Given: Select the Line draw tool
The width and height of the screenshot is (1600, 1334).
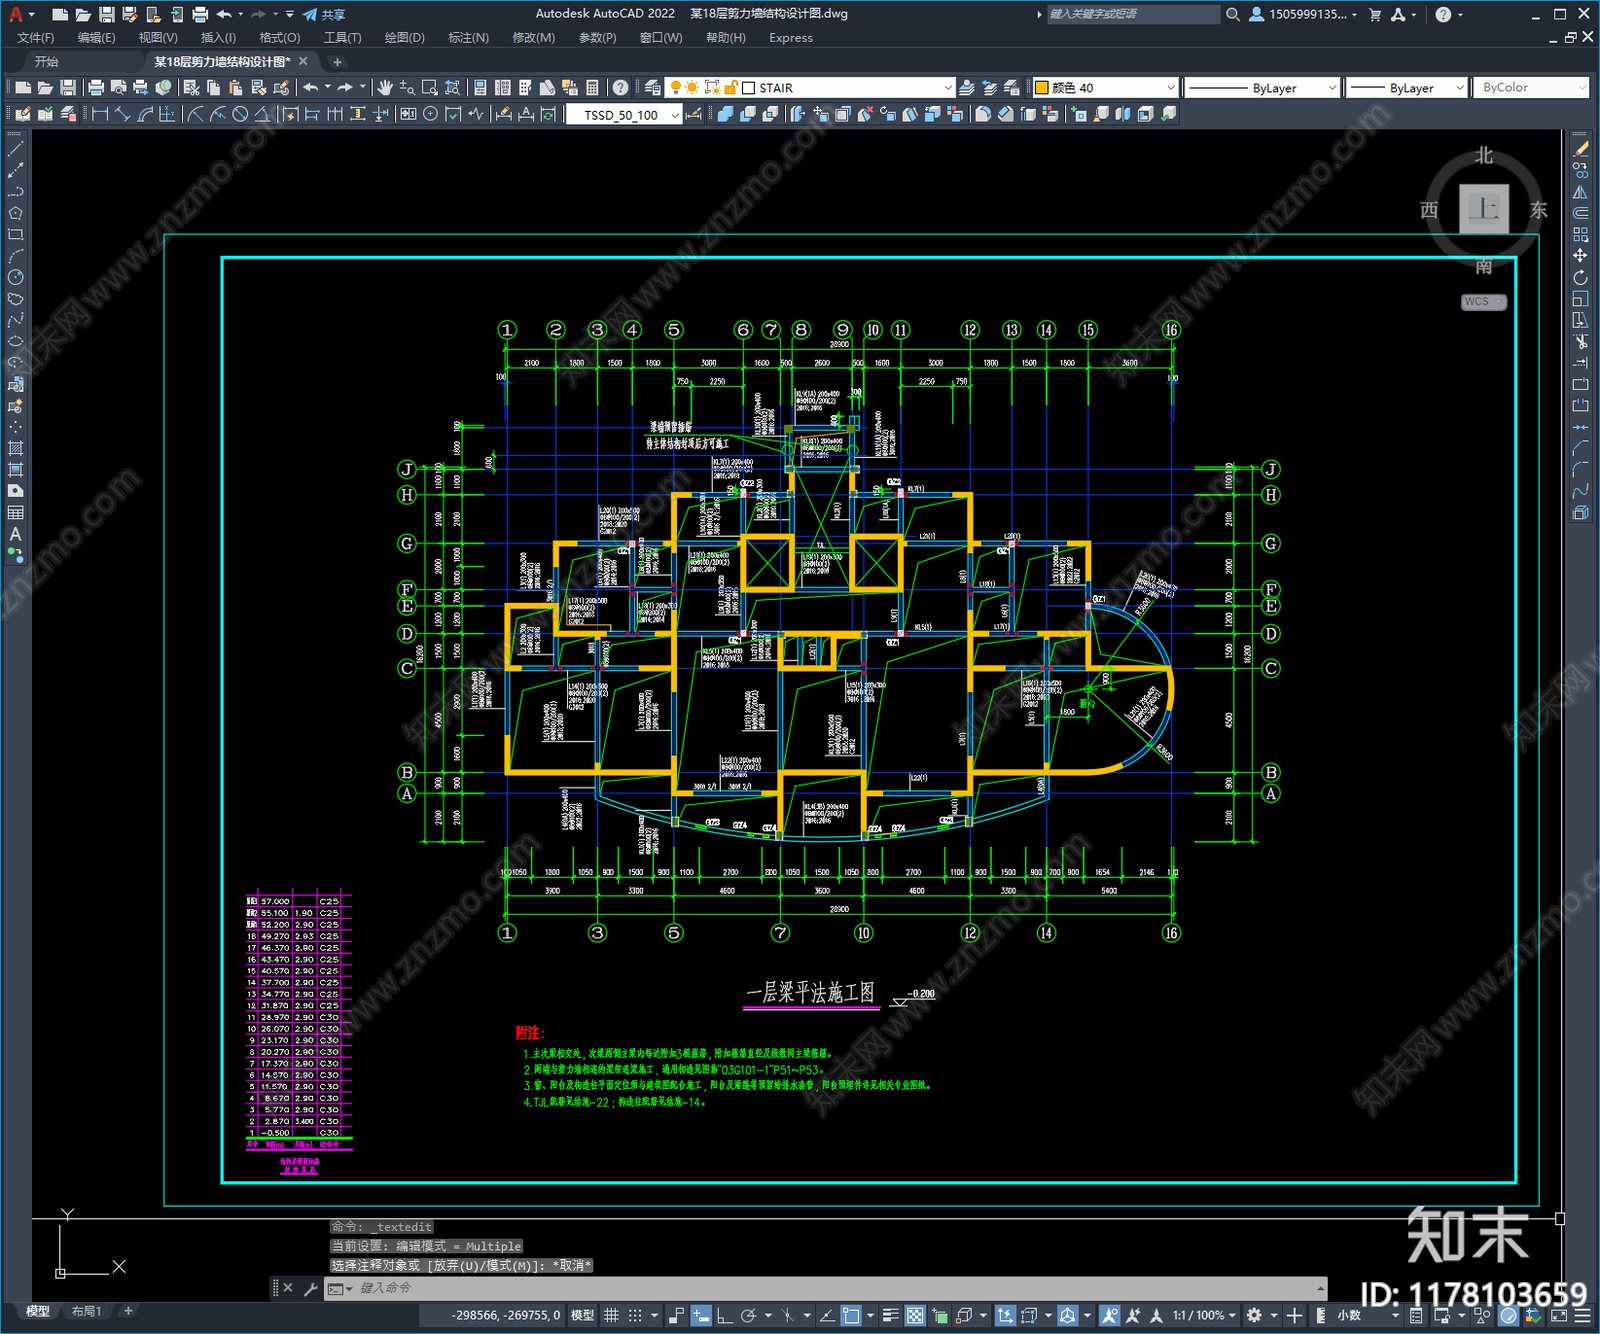Looking at the screenshot, I should [15, 148].
